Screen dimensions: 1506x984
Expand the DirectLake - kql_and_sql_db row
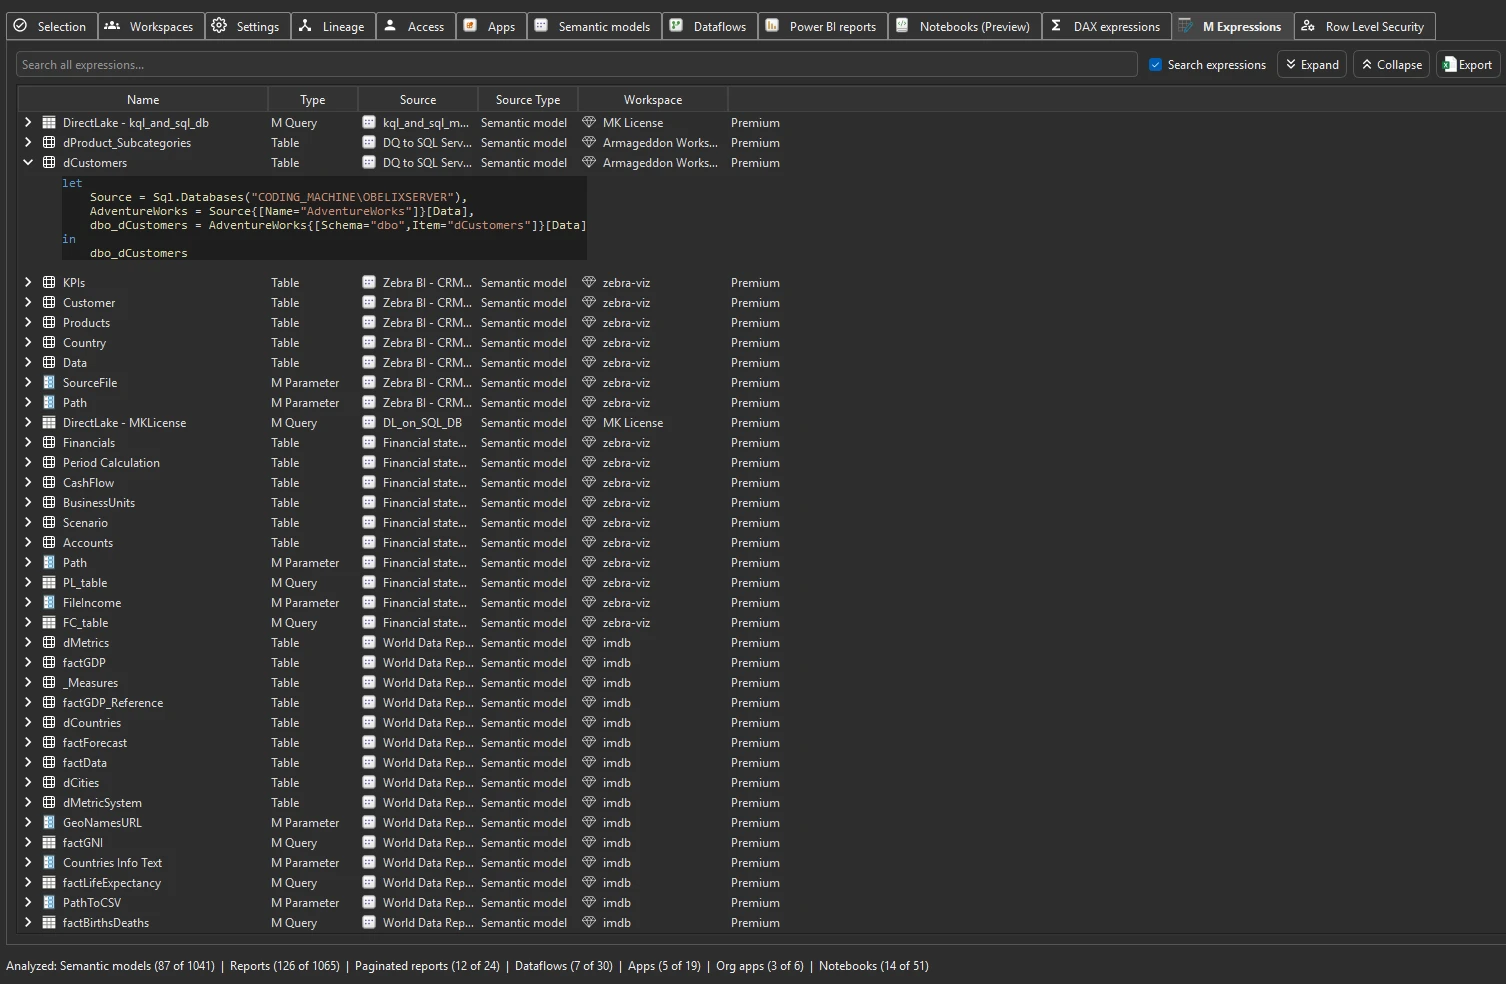click(x=28, y=123)
